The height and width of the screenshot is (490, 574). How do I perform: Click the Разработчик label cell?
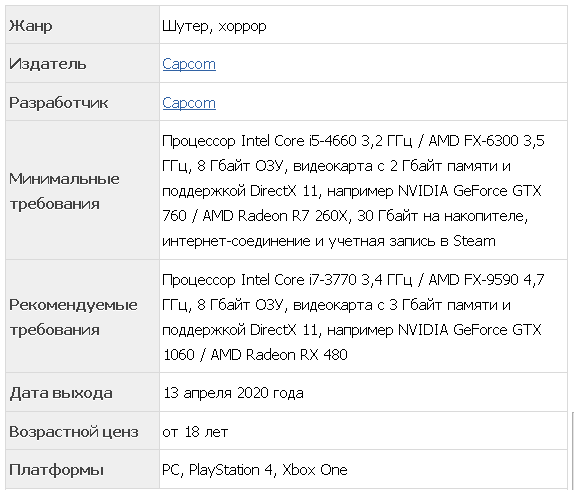82,102
